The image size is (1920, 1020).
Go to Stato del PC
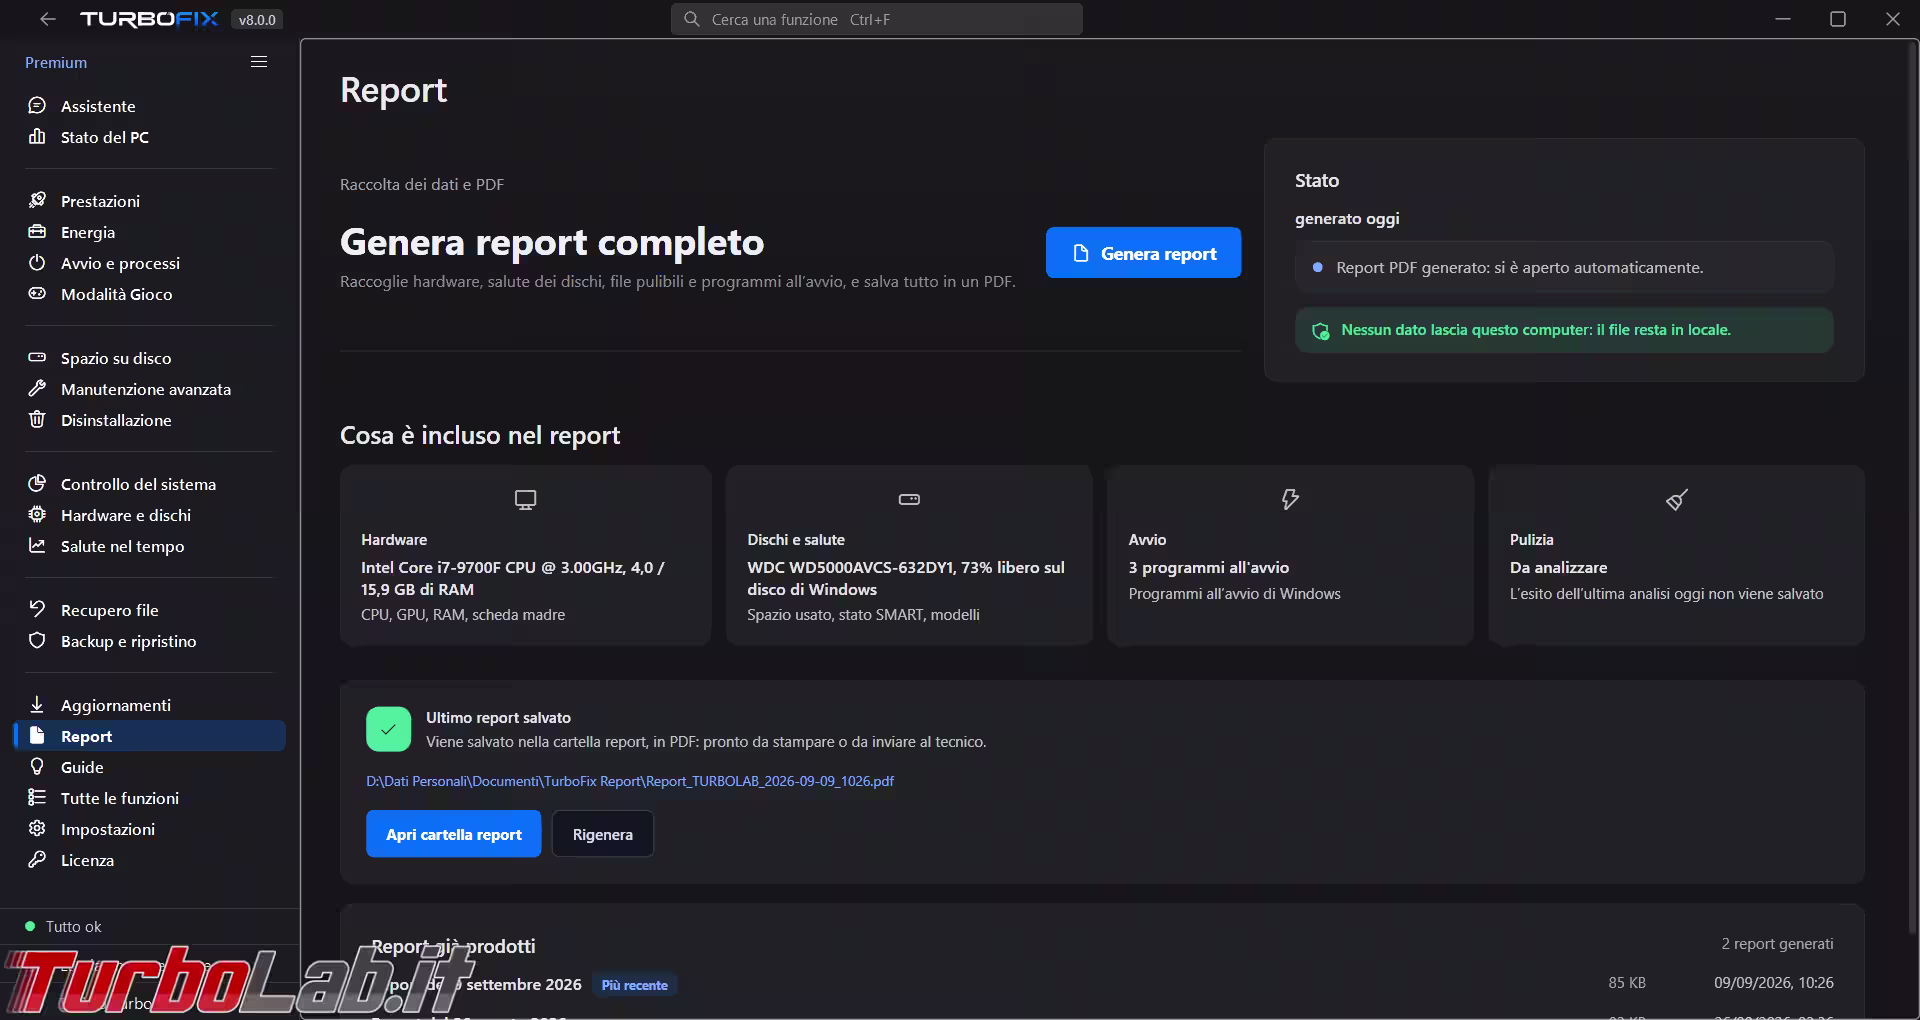tap(149, 137)
